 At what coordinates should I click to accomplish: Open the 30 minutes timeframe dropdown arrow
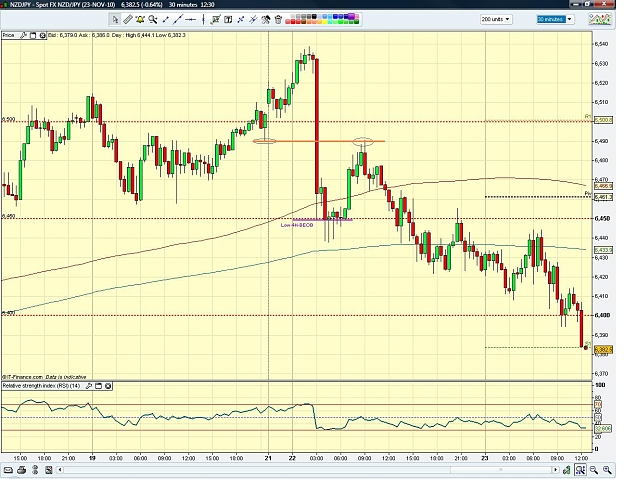570,19
